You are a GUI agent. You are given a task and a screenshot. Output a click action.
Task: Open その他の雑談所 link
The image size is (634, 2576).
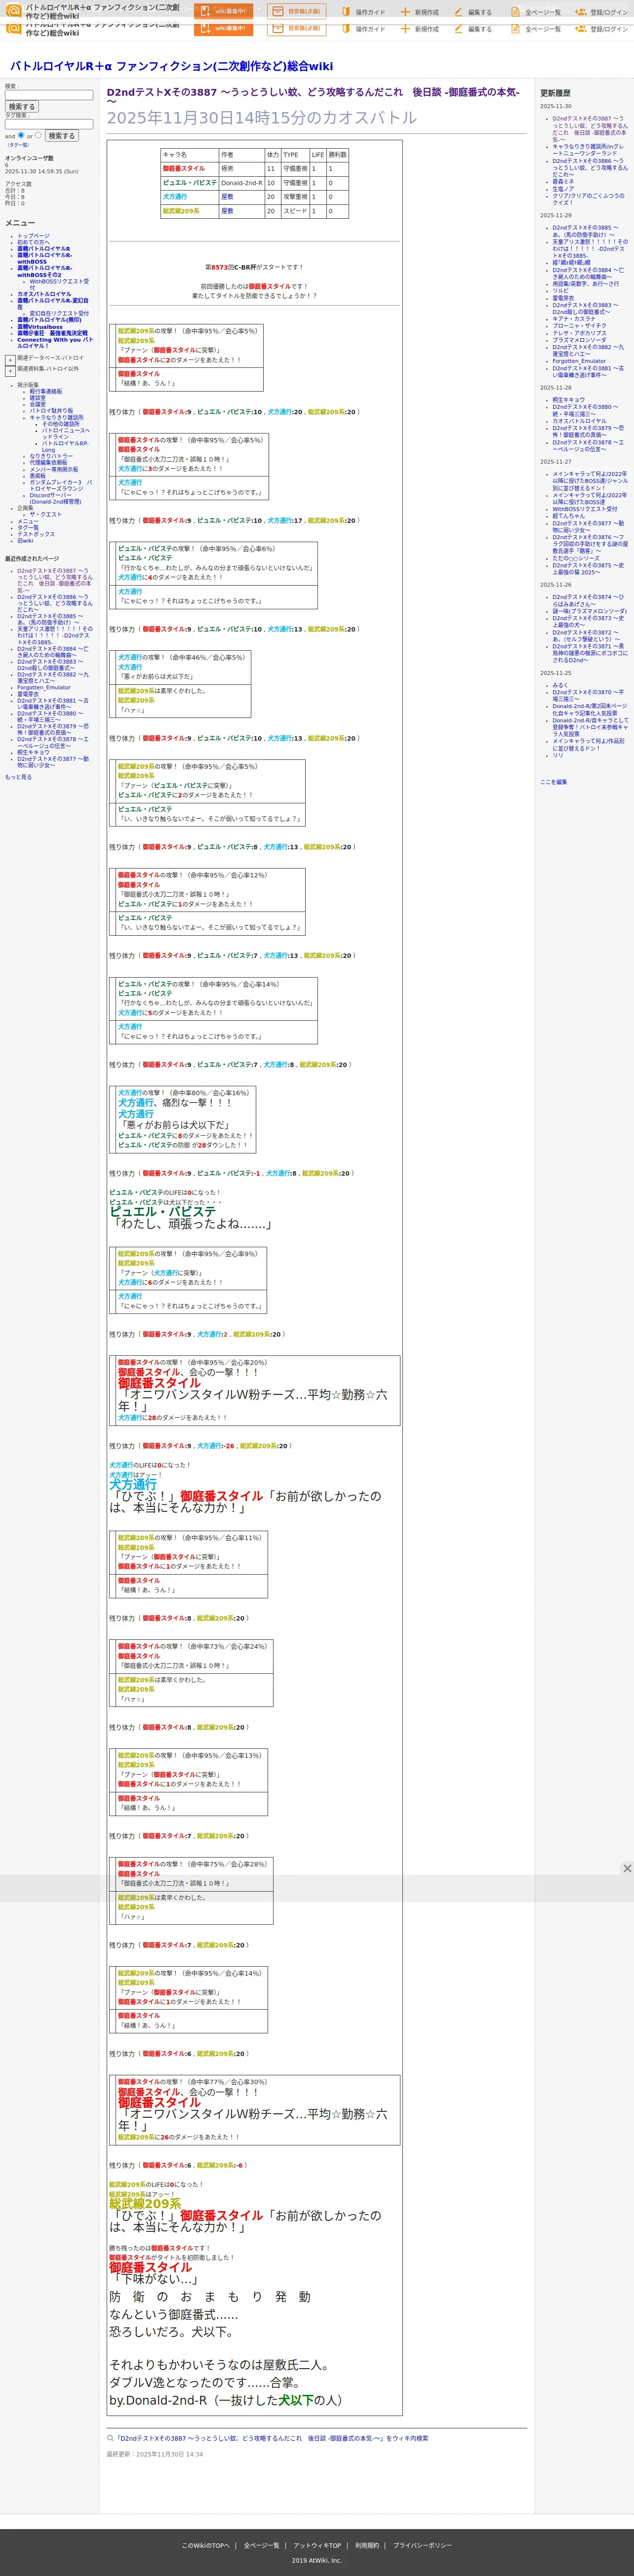tap(61, 424)
